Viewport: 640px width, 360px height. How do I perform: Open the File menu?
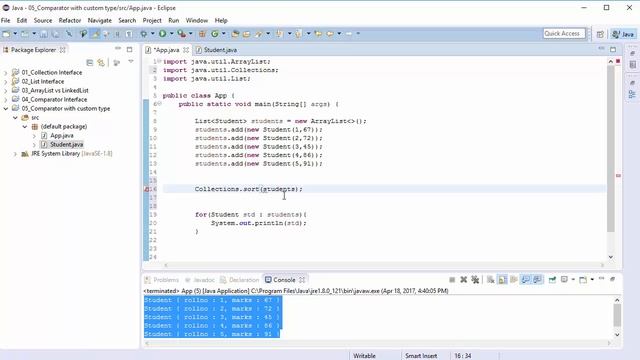(x=6, y=20)
